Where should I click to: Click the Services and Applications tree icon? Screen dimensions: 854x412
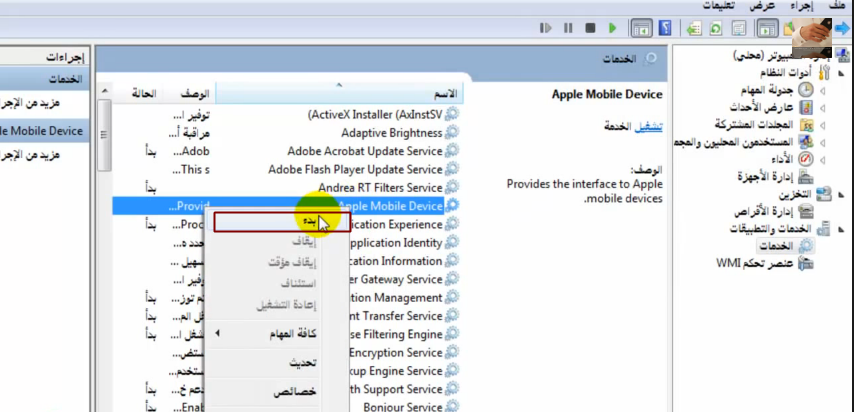click(x=824, y=229)
